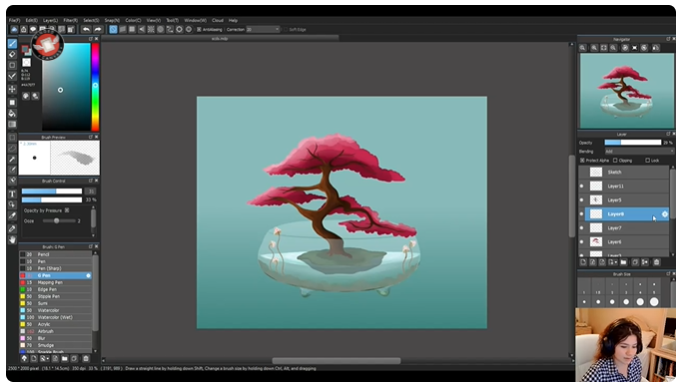Delete layer with trash icon

pyautogui.click(x=656, y=262)
